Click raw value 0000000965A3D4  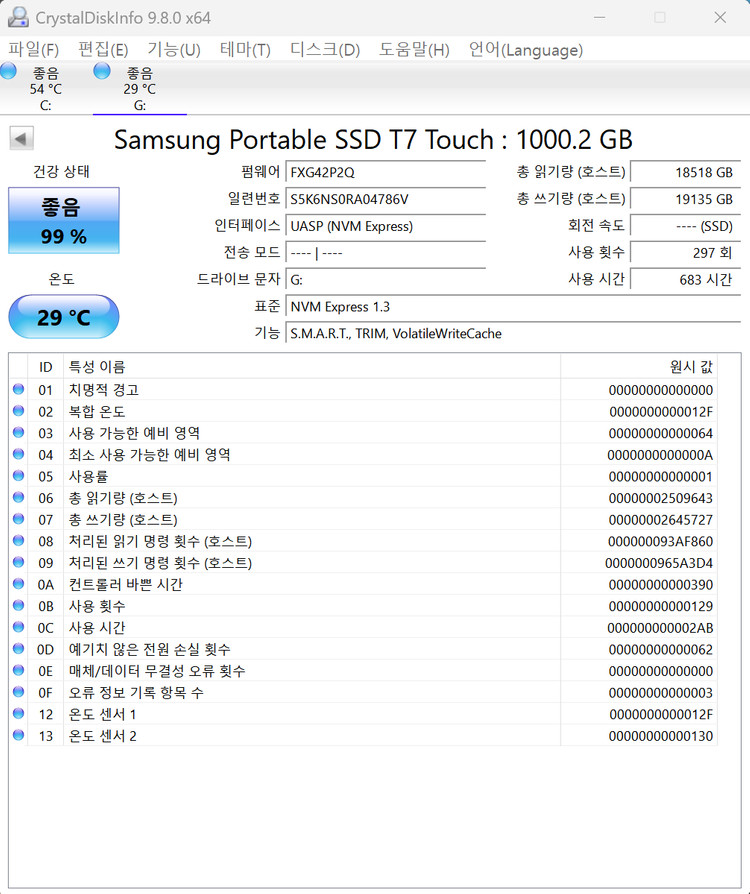pyautogui.click(x=659, y=563)
